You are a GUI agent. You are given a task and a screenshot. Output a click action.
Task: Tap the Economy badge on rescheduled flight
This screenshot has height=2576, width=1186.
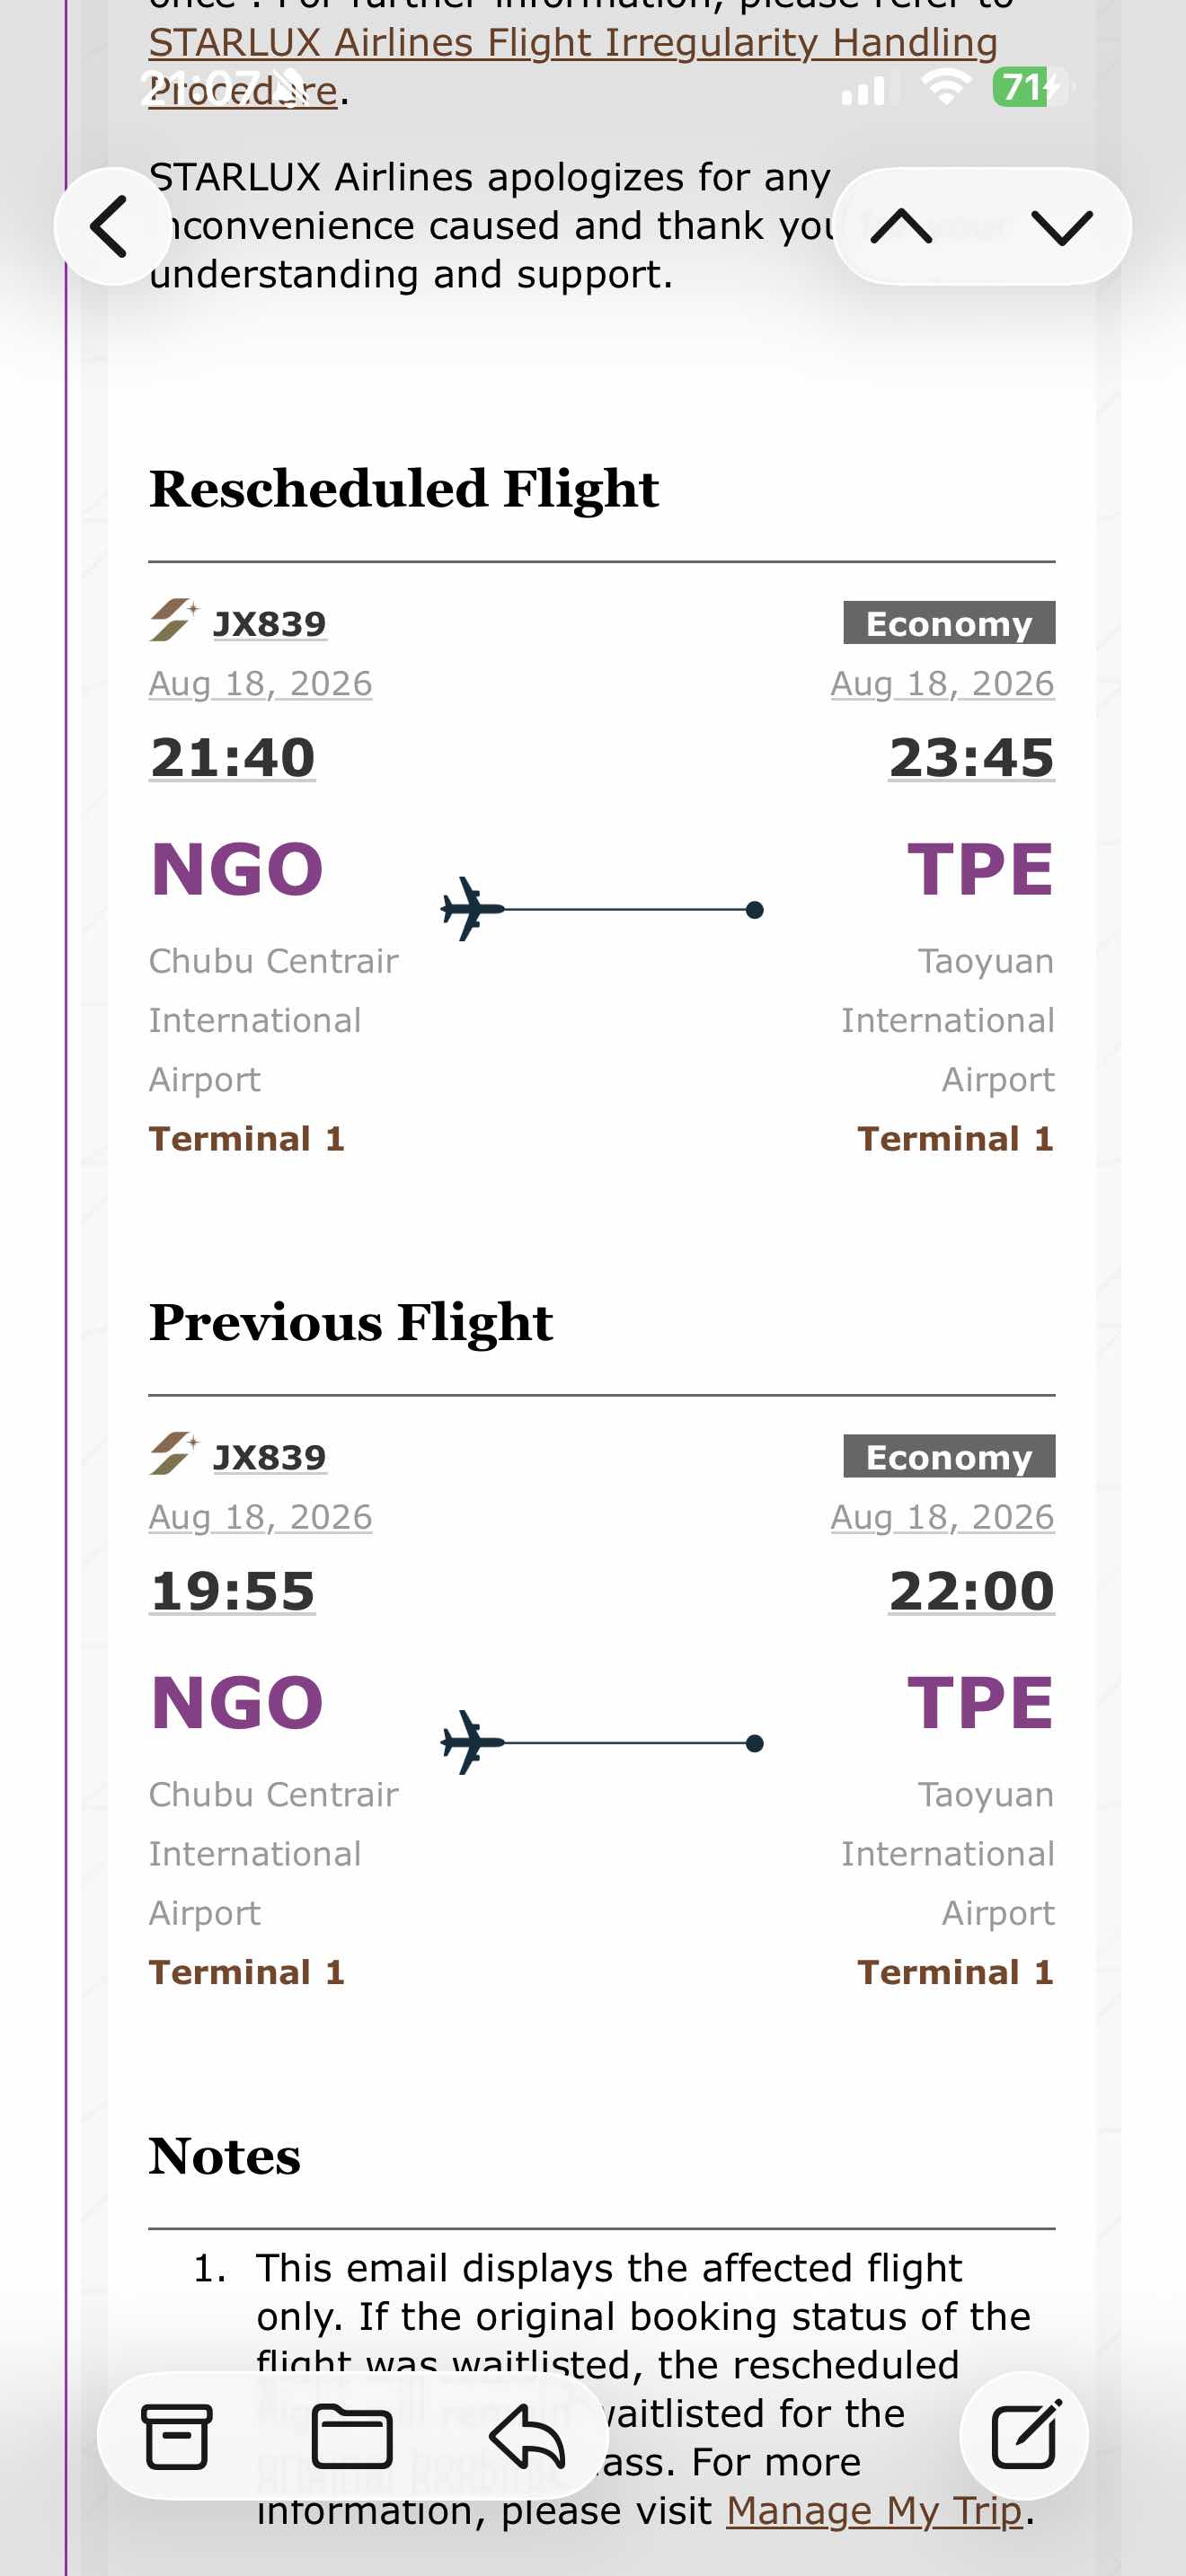[949, 623]
